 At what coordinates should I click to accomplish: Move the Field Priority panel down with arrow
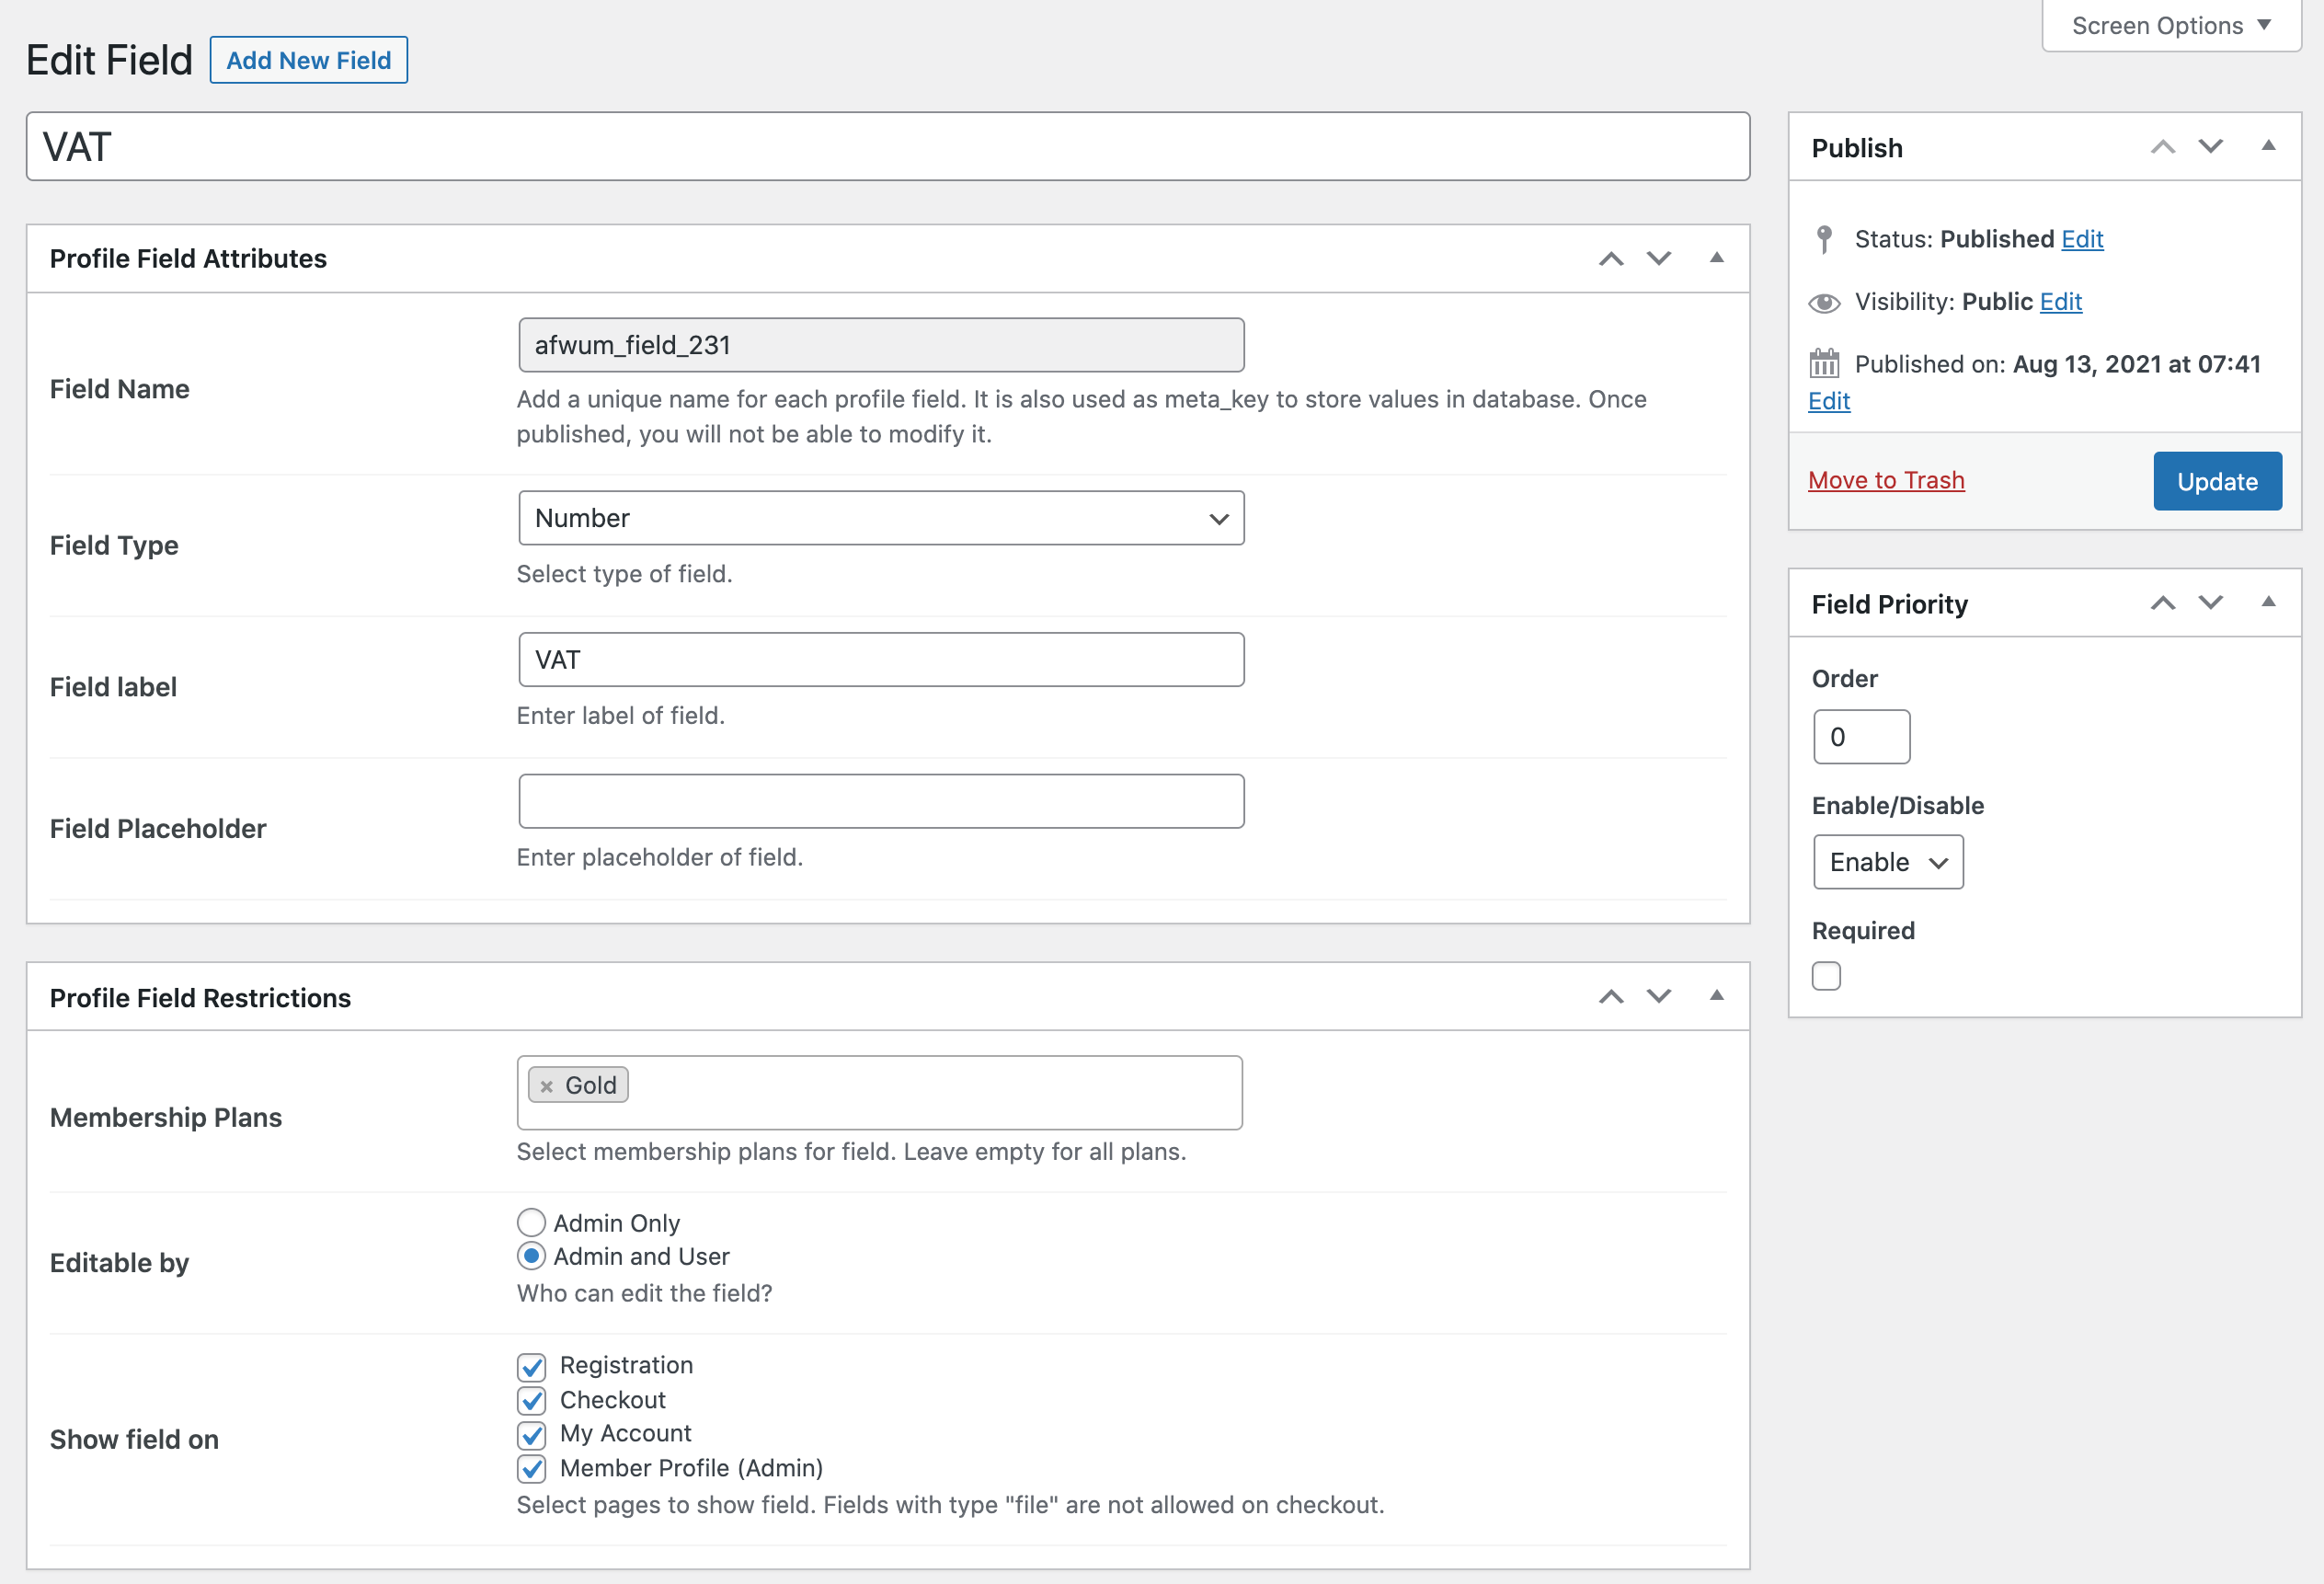pyautogui.click(x=2210, y=603)
